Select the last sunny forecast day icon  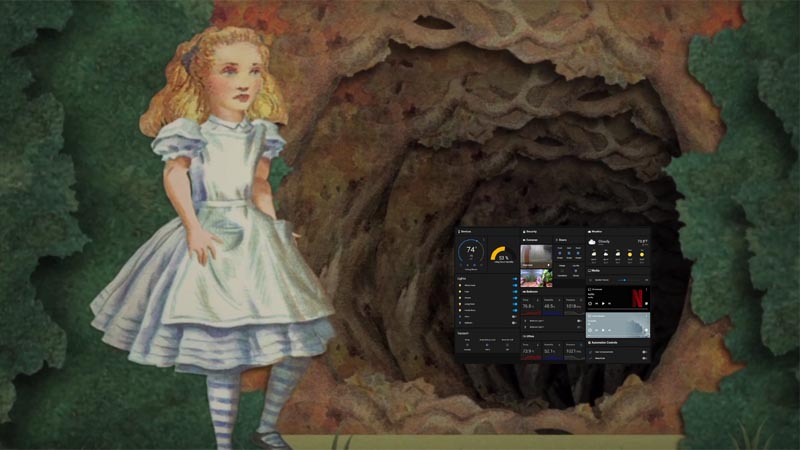(x=642, y=254)
